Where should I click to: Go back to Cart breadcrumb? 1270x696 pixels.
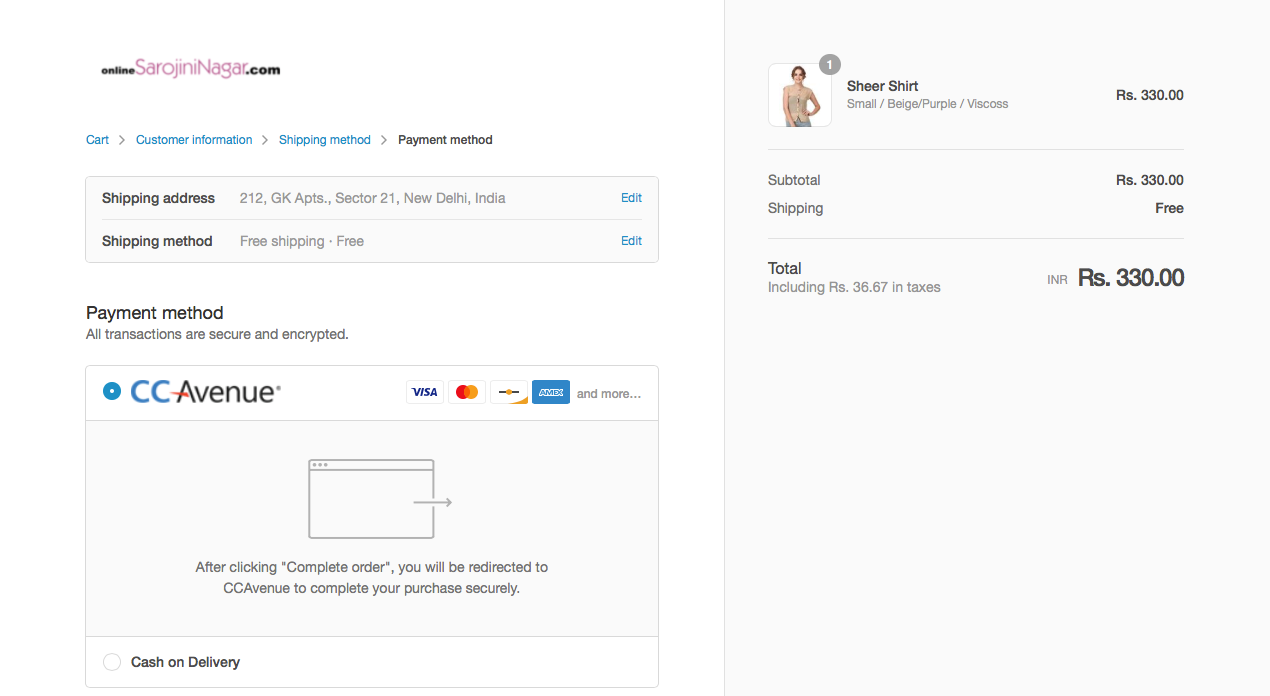coord(97,140)
